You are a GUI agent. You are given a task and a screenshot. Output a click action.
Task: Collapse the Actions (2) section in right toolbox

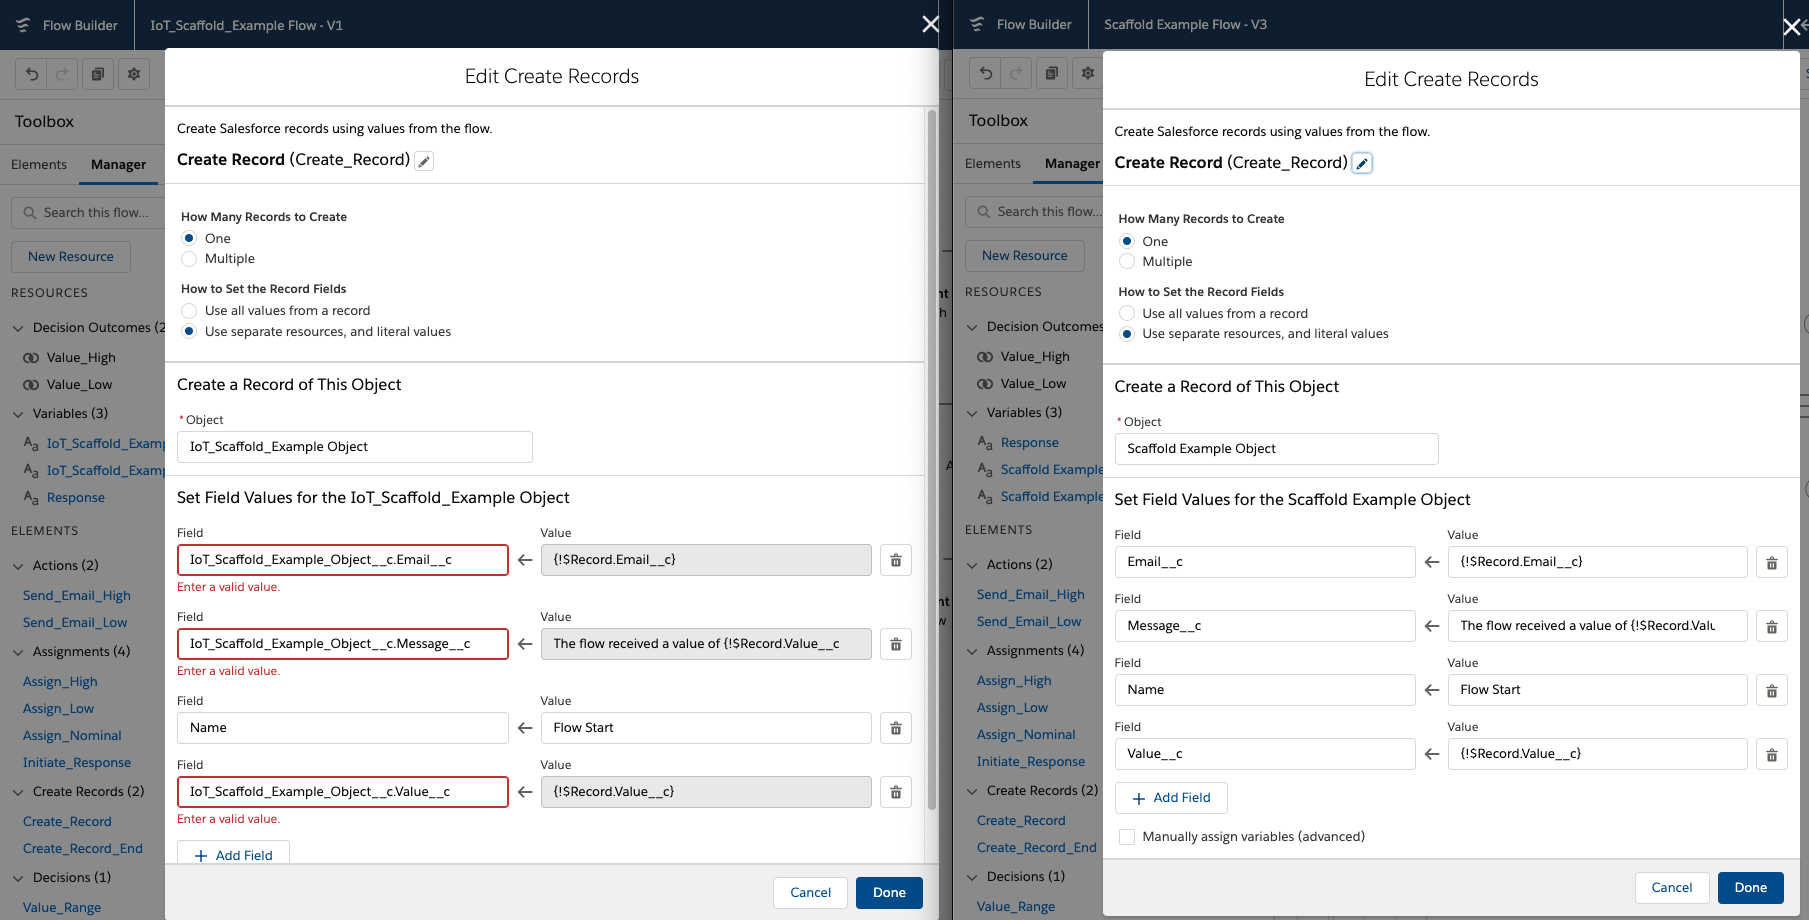(972, 565)
